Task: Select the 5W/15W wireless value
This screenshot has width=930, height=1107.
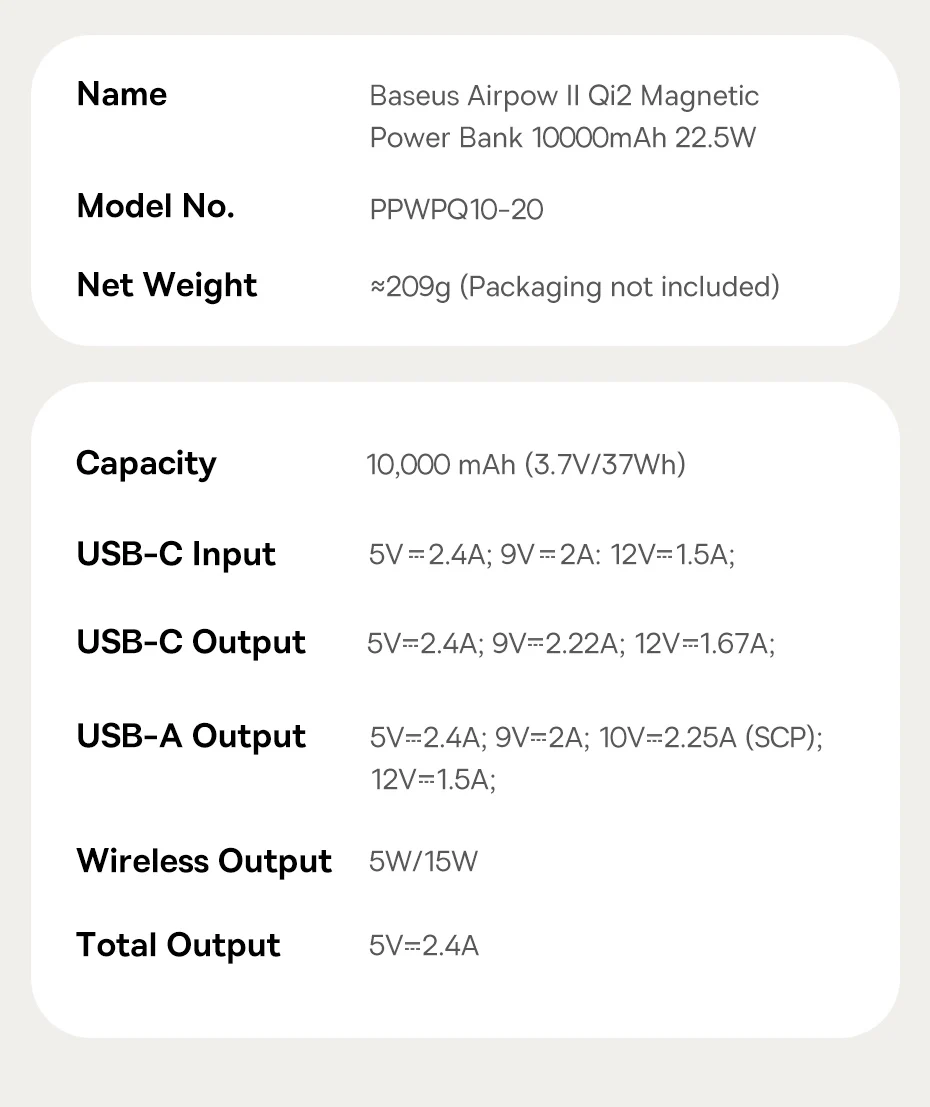Action: pos(423,862)
